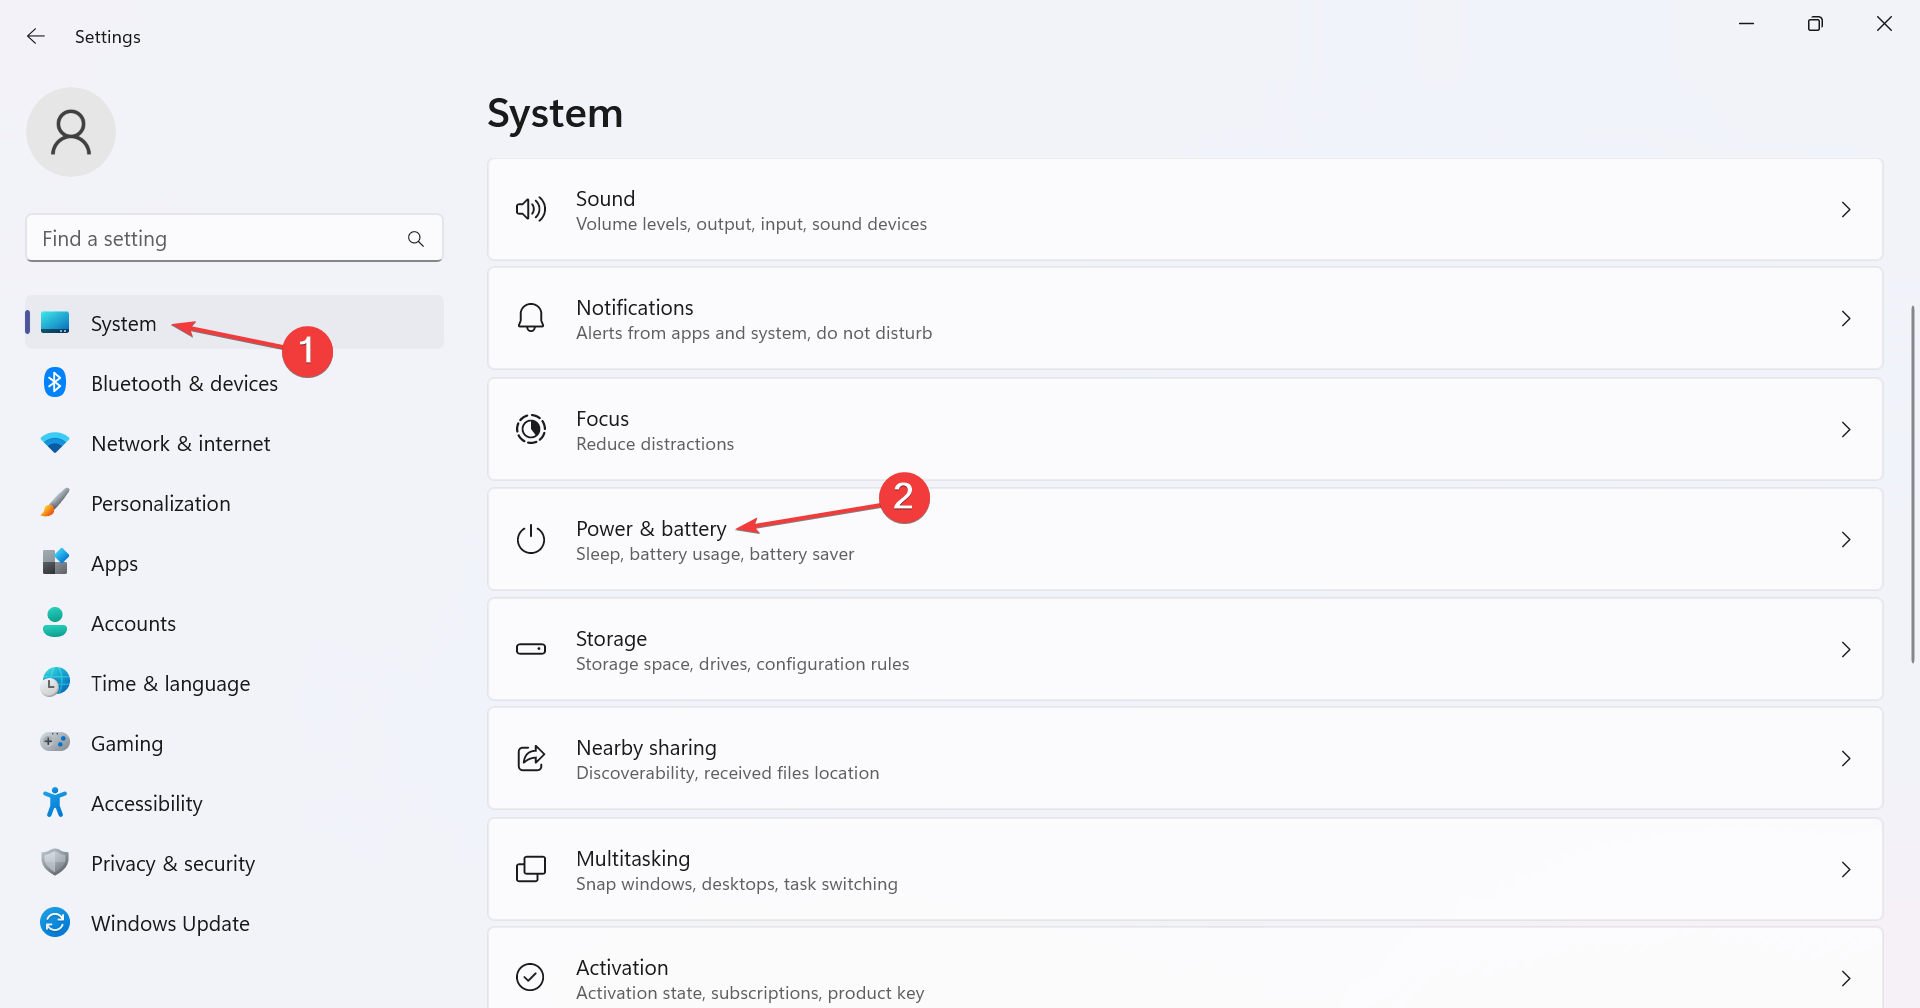Click the Nearby sharing icon
The image size is (1920, 1008).
531,759
